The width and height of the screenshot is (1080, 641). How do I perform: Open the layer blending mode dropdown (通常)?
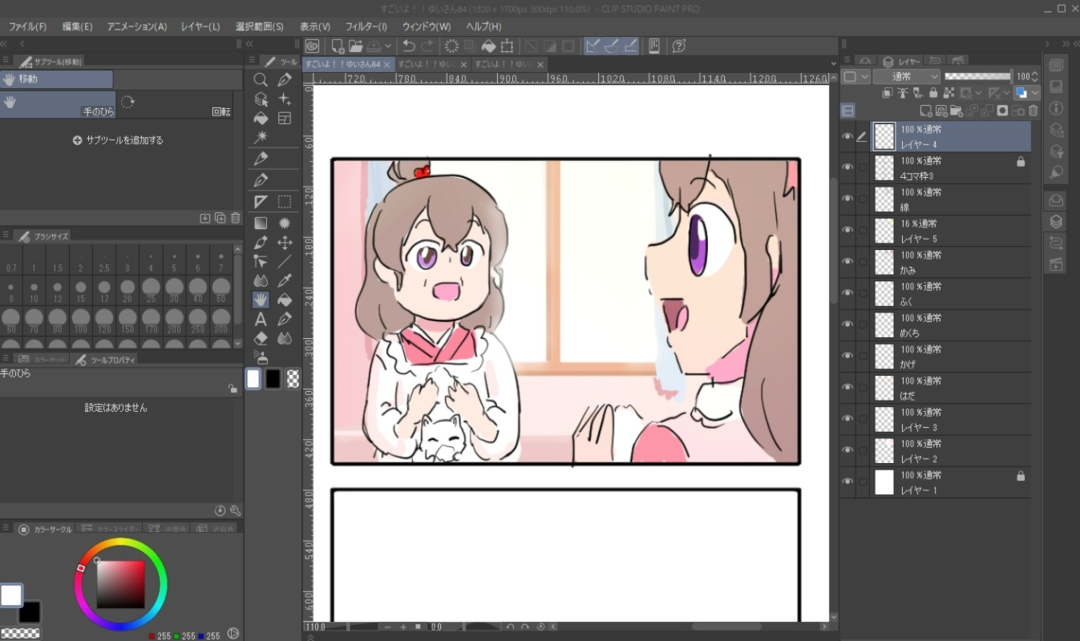tap(906, 76)
